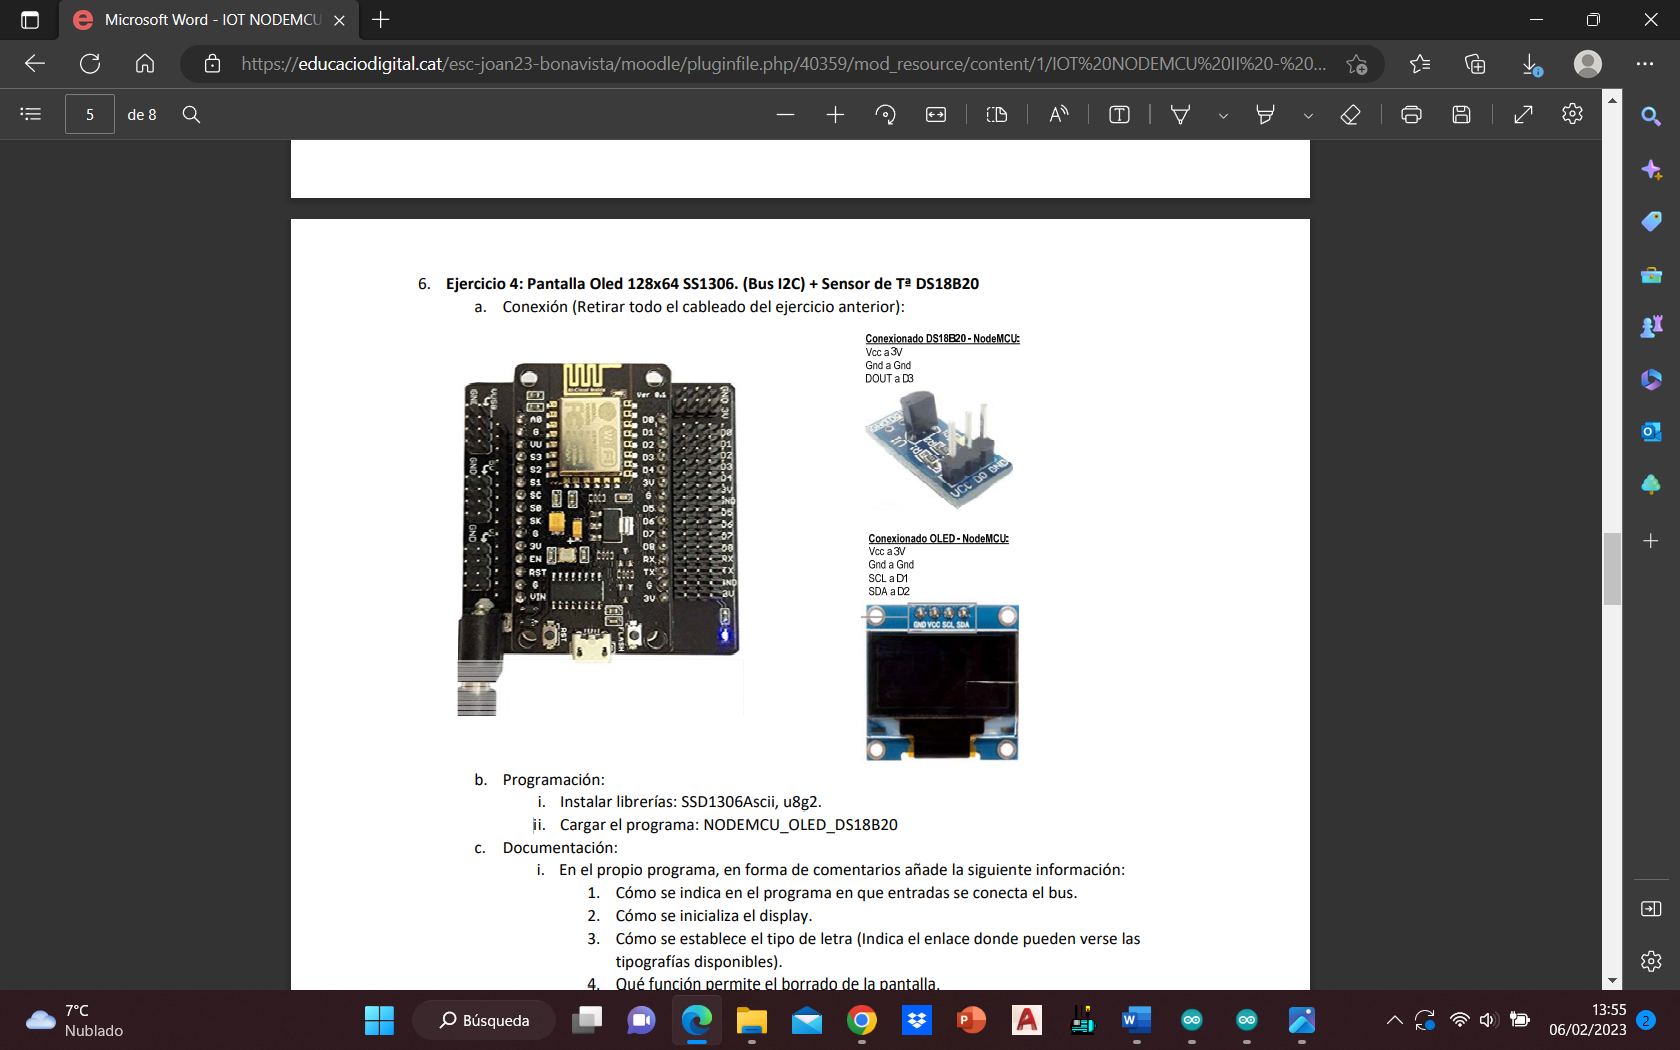1680x1050 pixels.
Task: Select the Highlight tool
Action: point(1265,114)
